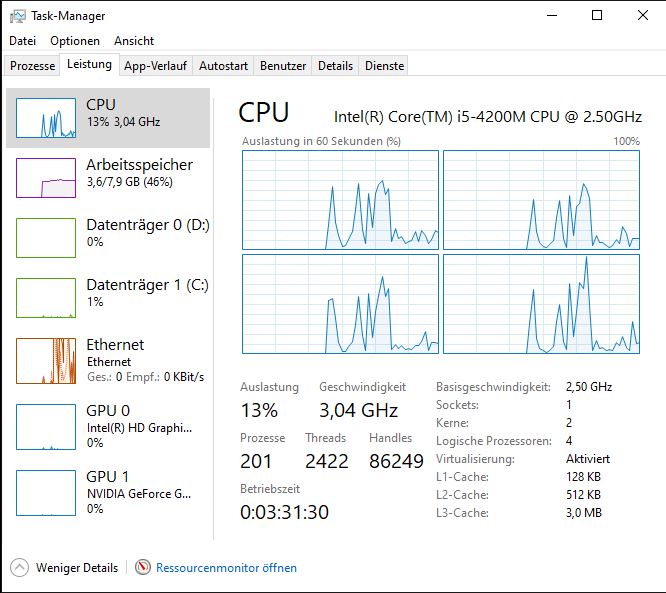Open the Ansicht menu

click(x=134, y=41)
